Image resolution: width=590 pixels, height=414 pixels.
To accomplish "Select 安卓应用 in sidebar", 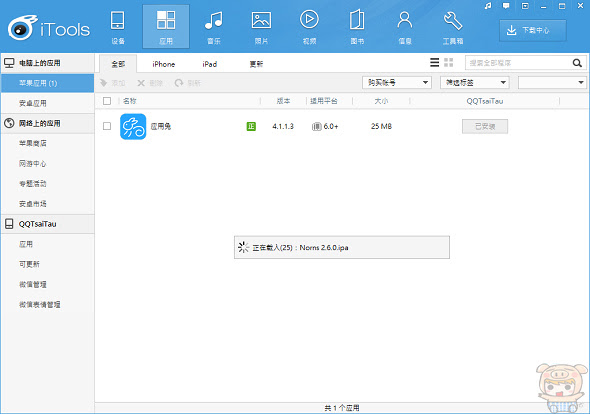I will [47, 103].
